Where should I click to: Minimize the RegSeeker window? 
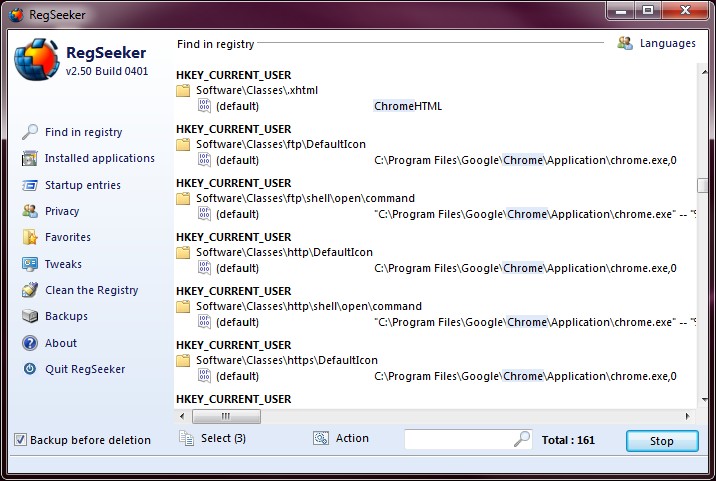621,11
